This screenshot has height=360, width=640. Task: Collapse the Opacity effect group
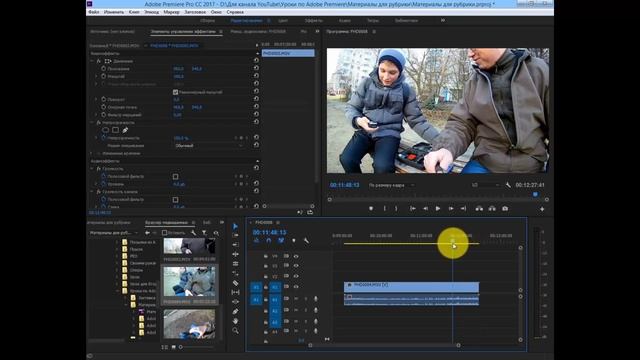[92, 122]
